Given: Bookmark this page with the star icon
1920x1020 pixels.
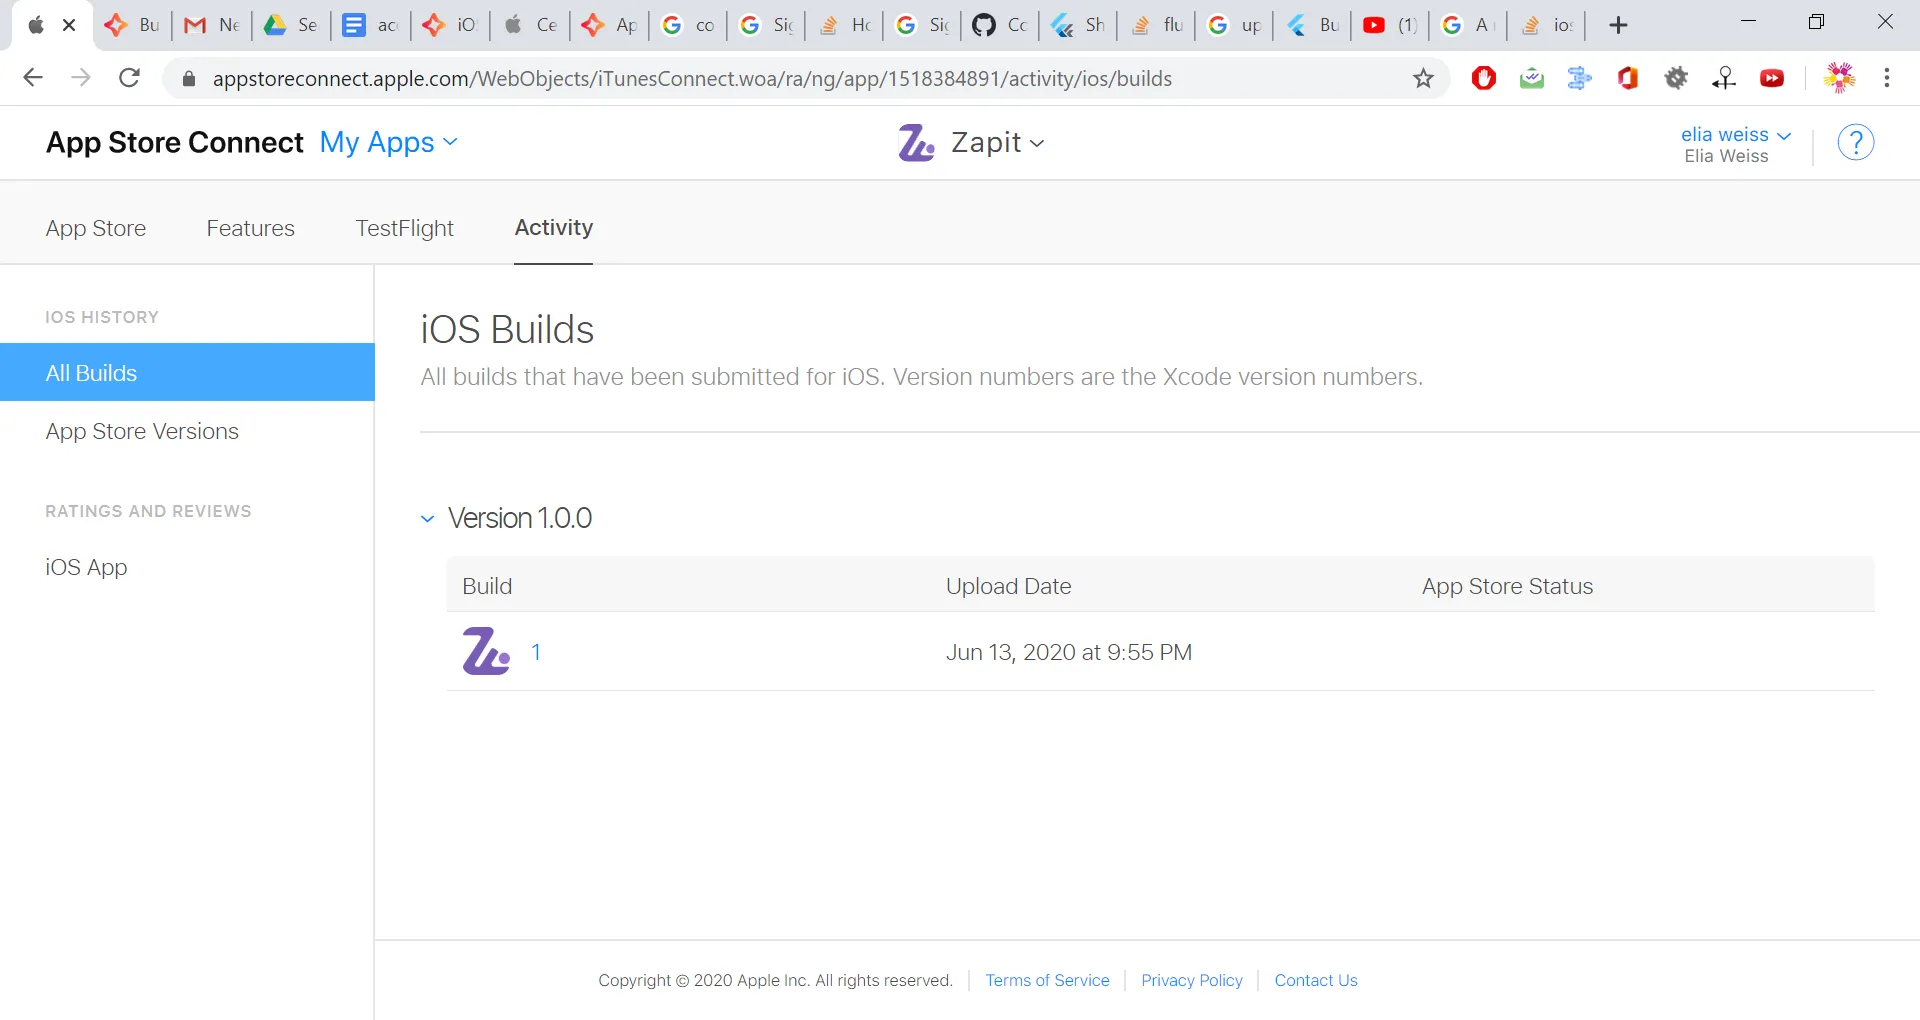Looking at the screenshot, I should [1423, 78].
